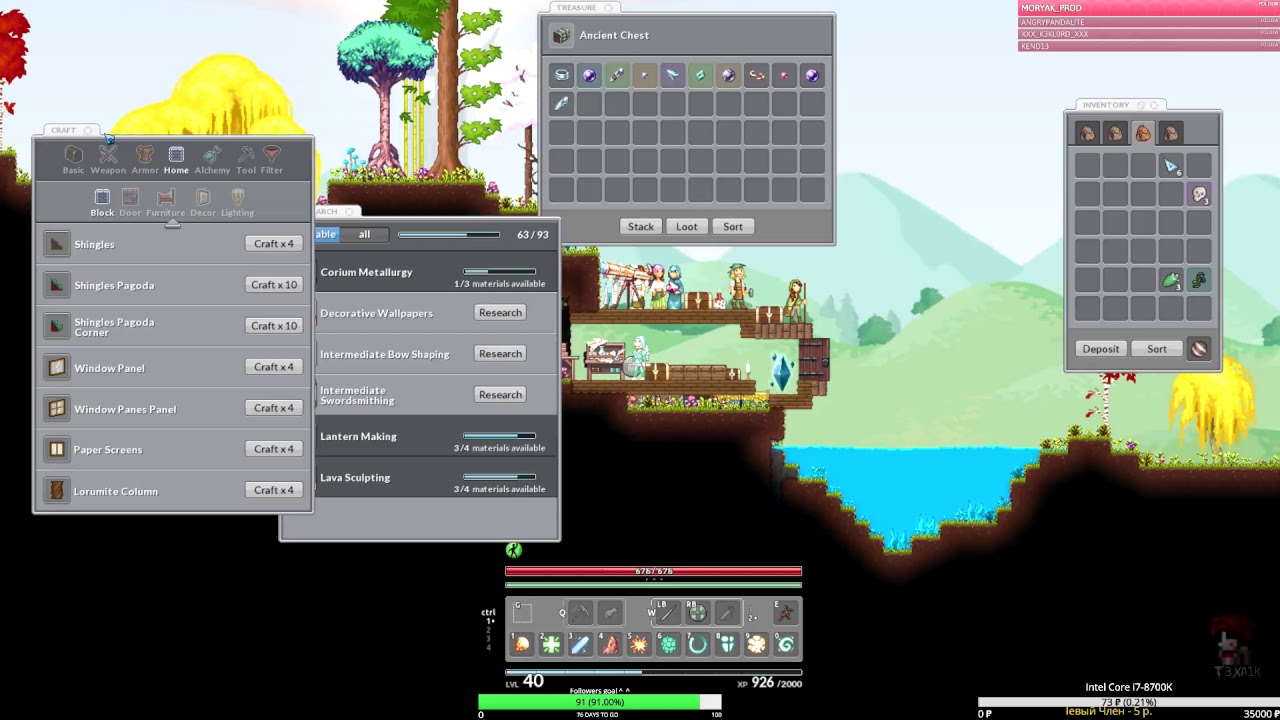Use the green spiral skill in slot 0
1280x720 pixels.
click(786, 645)
